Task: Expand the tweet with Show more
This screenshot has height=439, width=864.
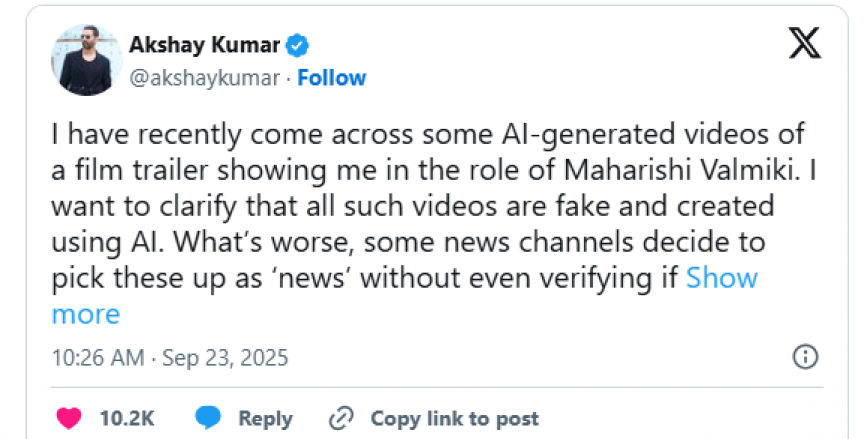Action: click(x=721, y=277)
